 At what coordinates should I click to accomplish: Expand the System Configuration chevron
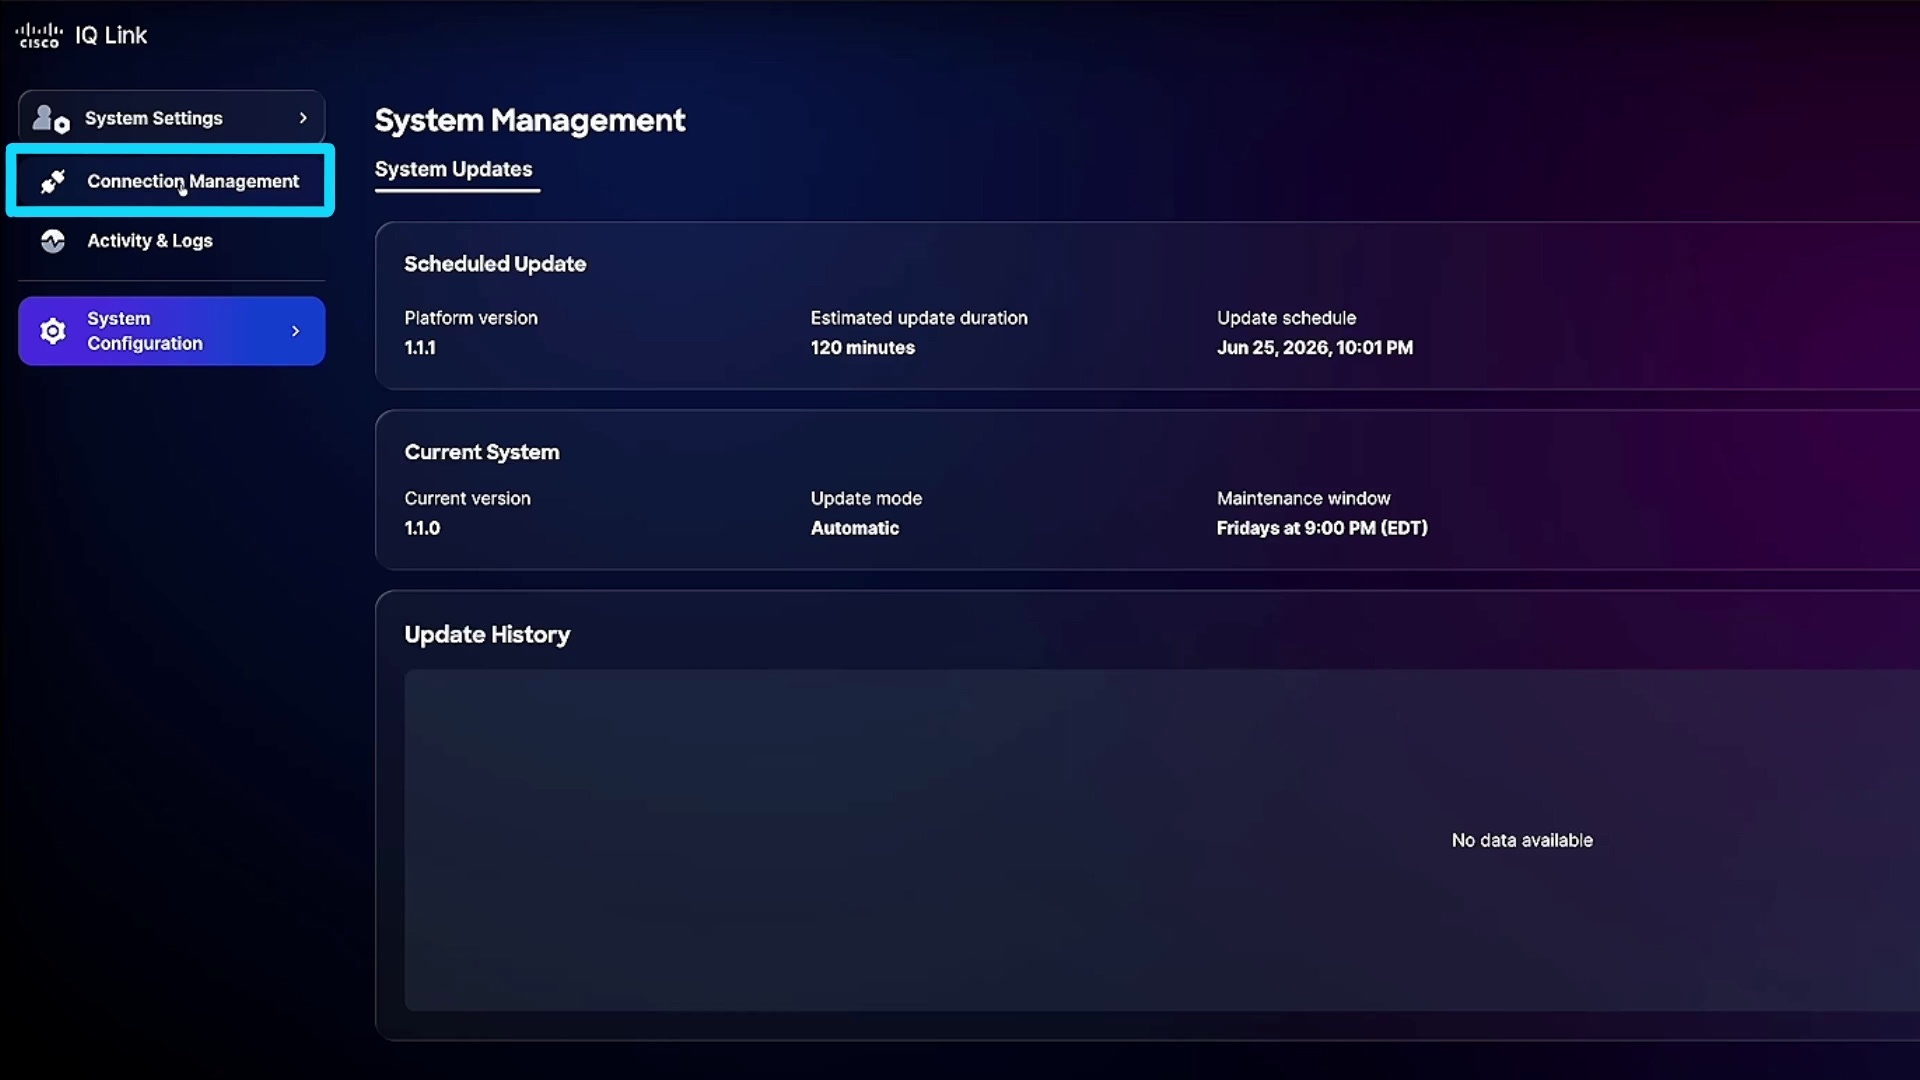pos(295,331)
